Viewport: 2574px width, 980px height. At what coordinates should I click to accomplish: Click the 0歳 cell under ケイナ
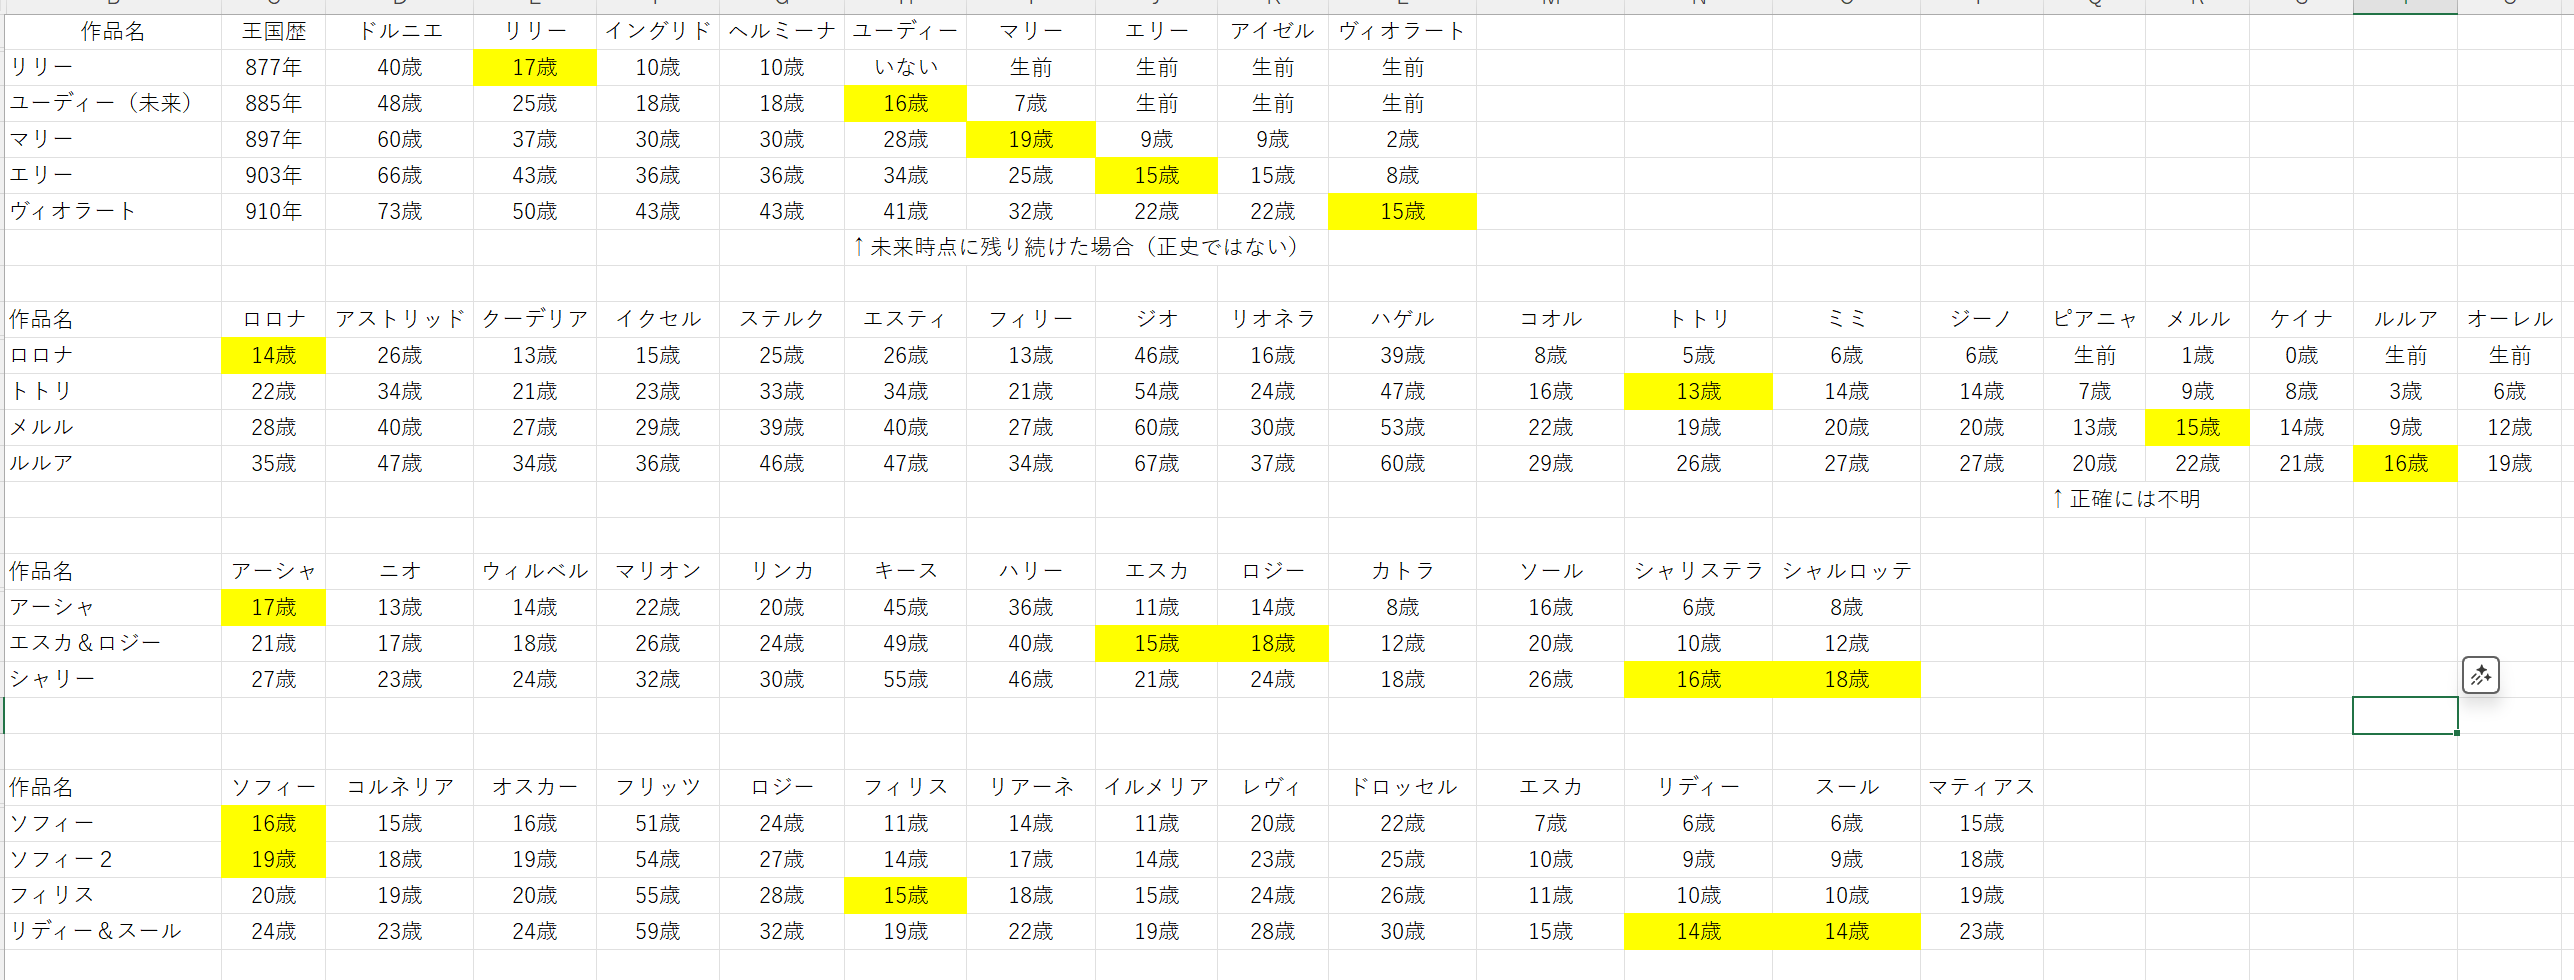2301,355
